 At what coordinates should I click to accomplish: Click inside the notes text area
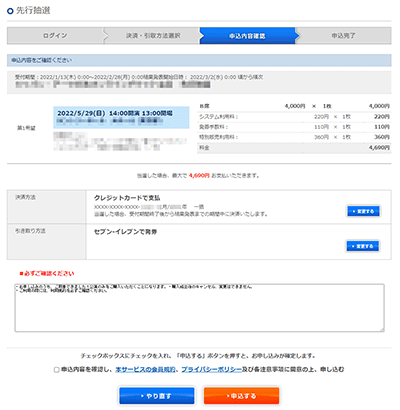tap(199, 308)
